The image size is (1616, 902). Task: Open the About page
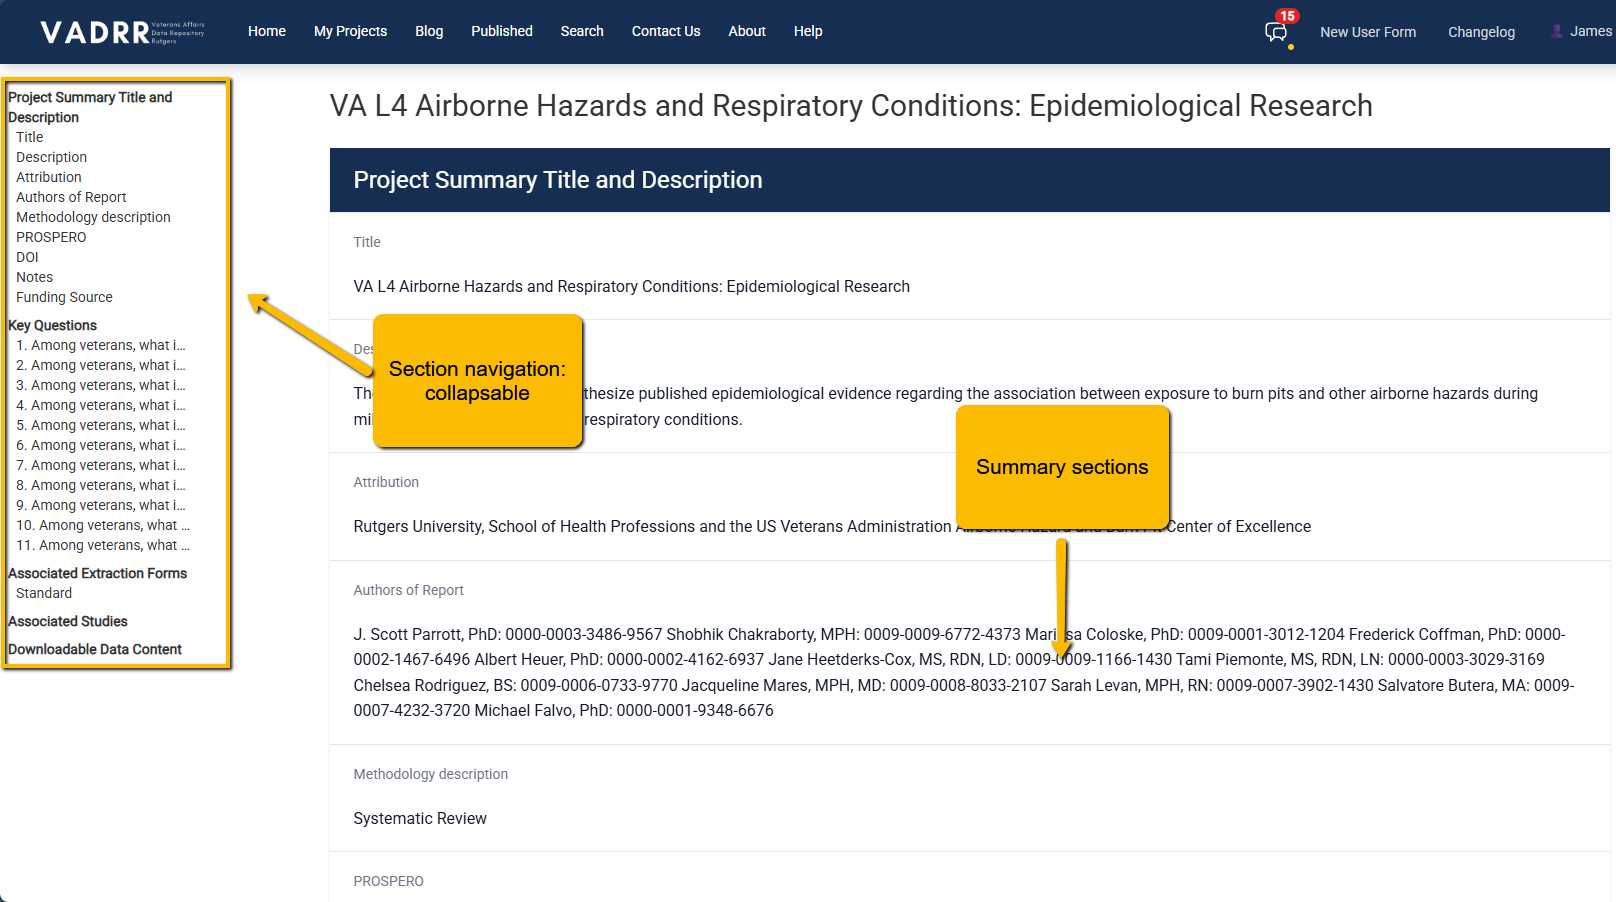click(747, 31)
